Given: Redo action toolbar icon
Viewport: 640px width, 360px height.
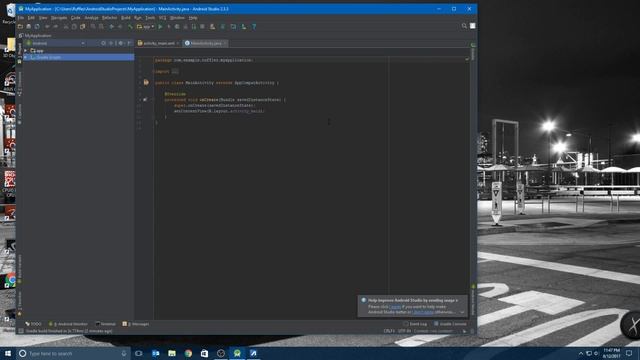Looking at the screenshot, I should pyautogui.click(x=56, y=27).
